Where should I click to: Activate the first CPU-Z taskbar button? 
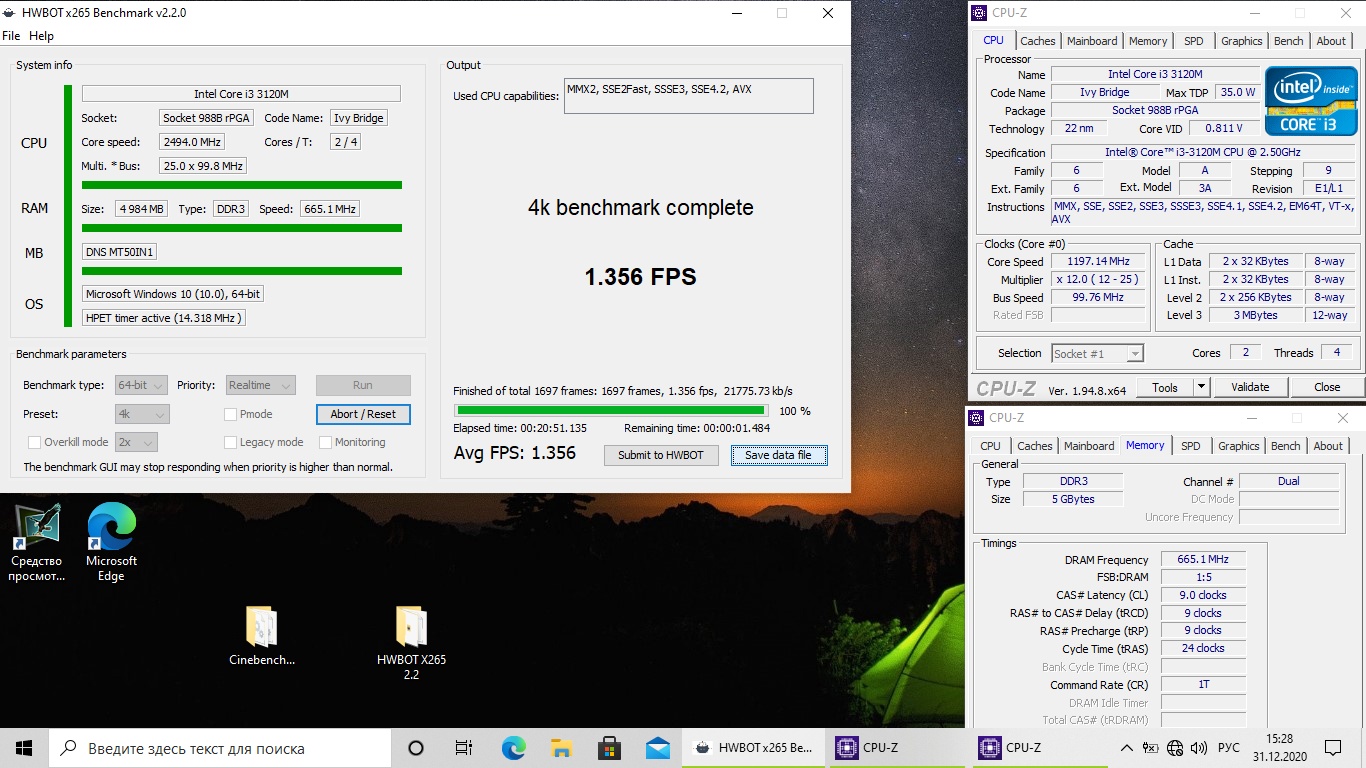pos(898,748)
